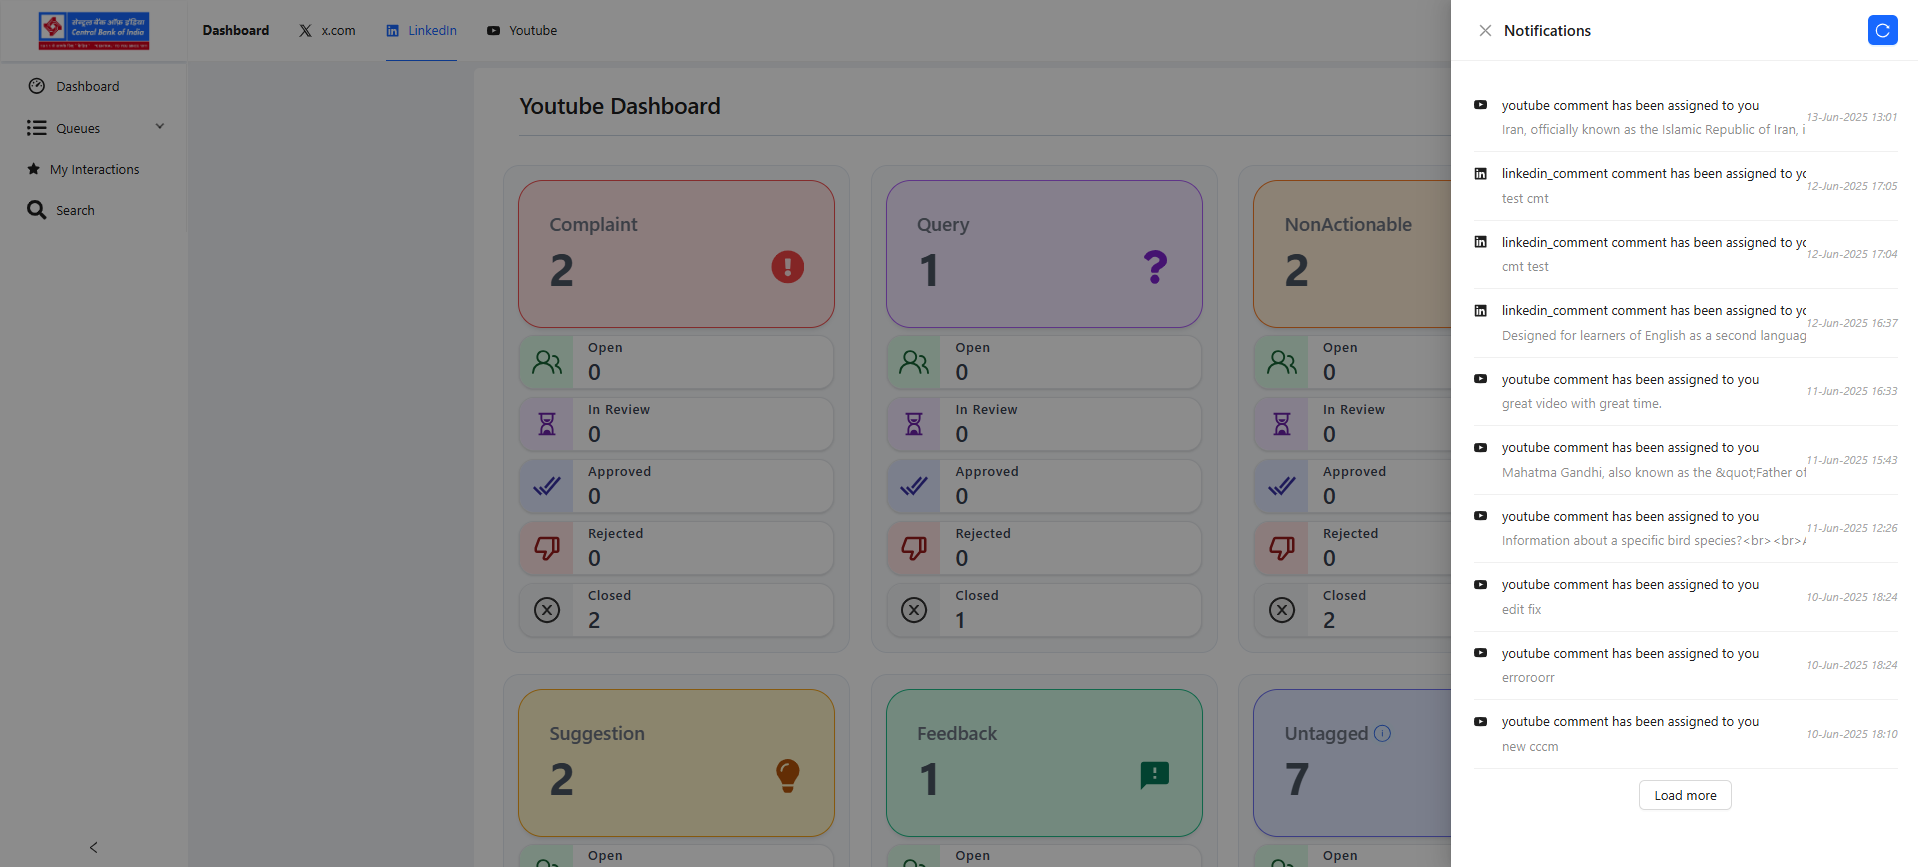Screen dimensions: 1918x867
Task: Refresh the Notifications panel
Action: [x=1882, y=31]
